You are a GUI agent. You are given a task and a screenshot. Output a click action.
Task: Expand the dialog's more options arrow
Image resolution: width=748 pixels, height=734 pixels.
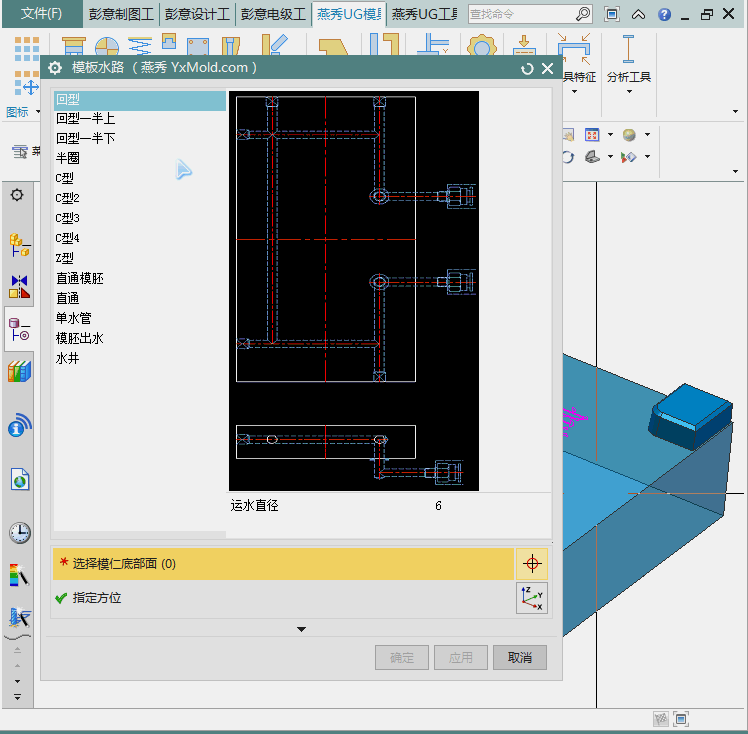click(x=301, y=629)
